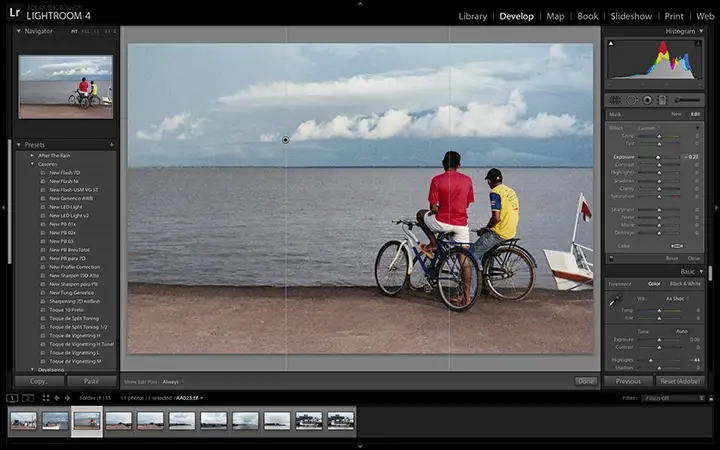Activate the Red Eye Correction tool

(647, 100)
